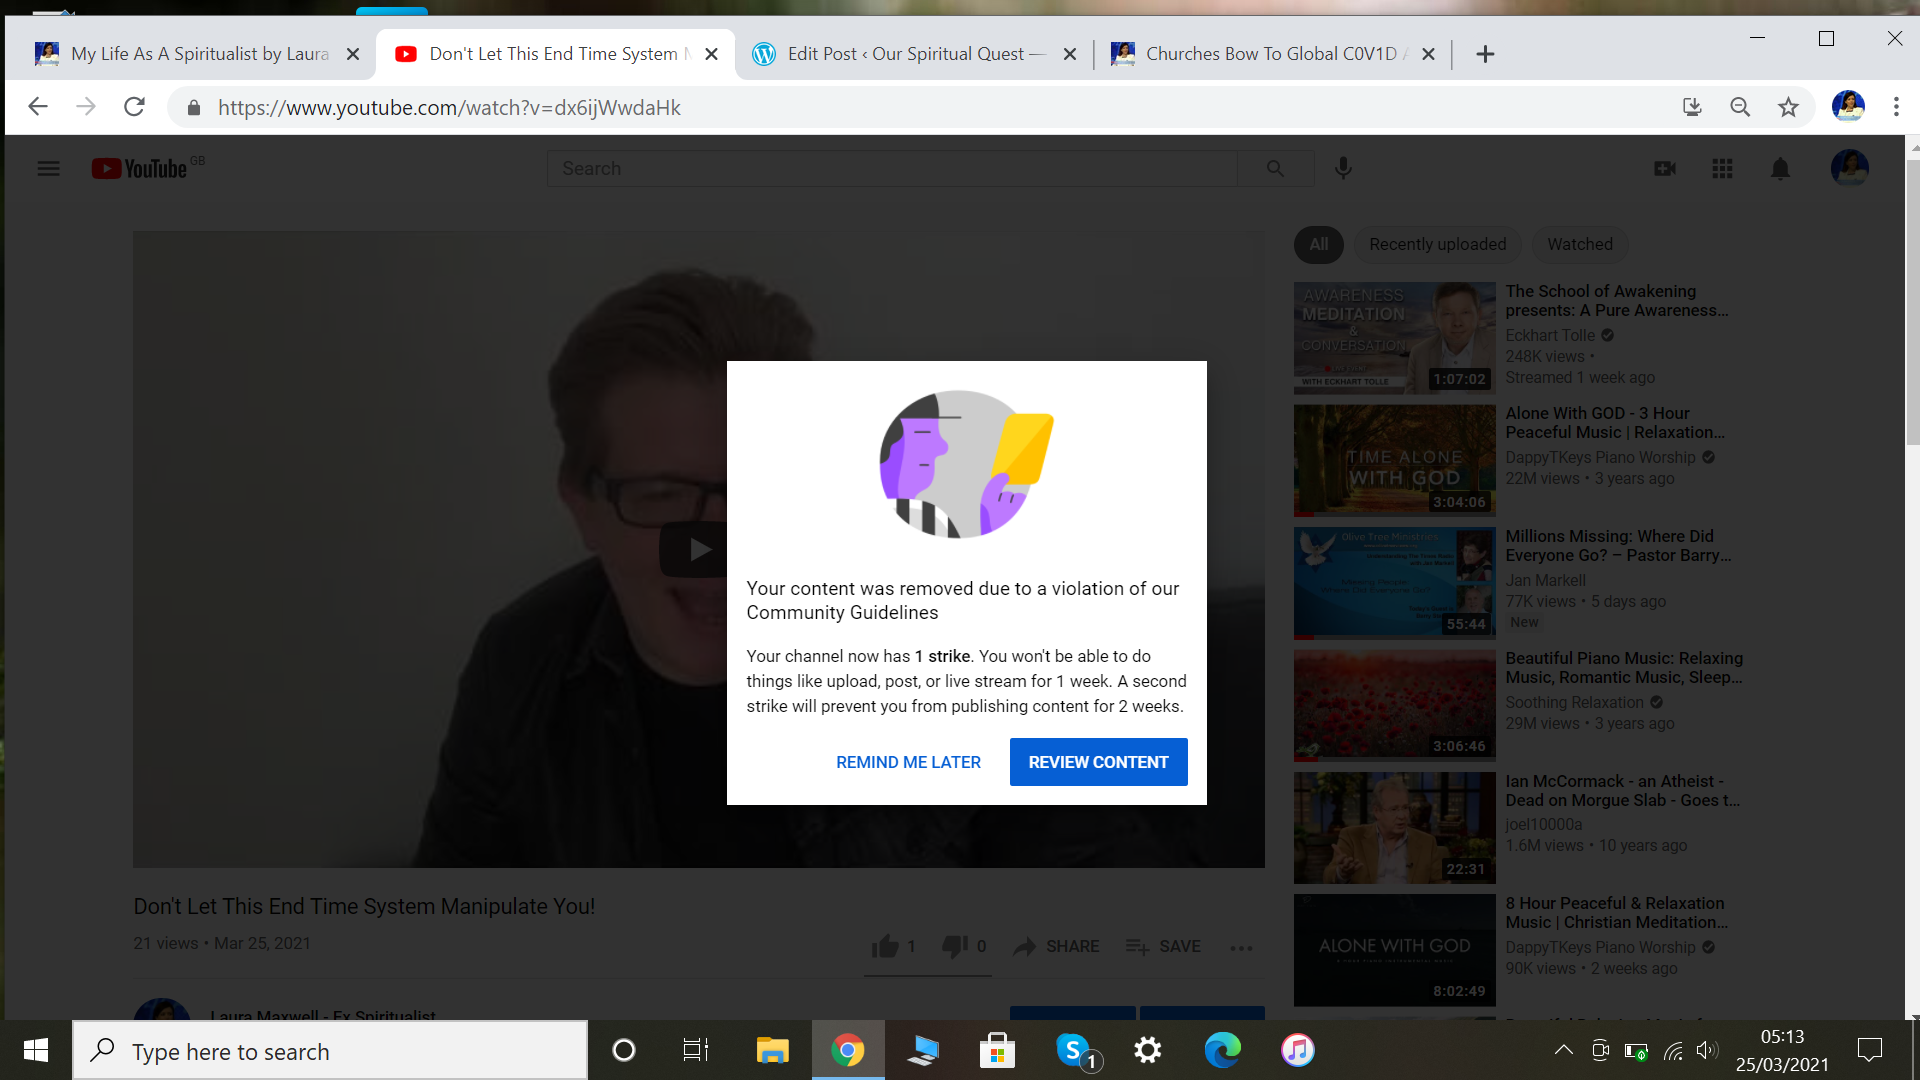Click the Review Content button

(1098, 762)
